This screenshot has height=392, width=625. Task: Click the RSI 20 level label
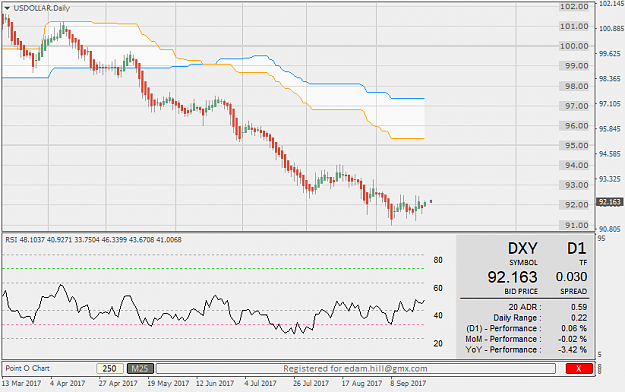click(x=438, y=343)
